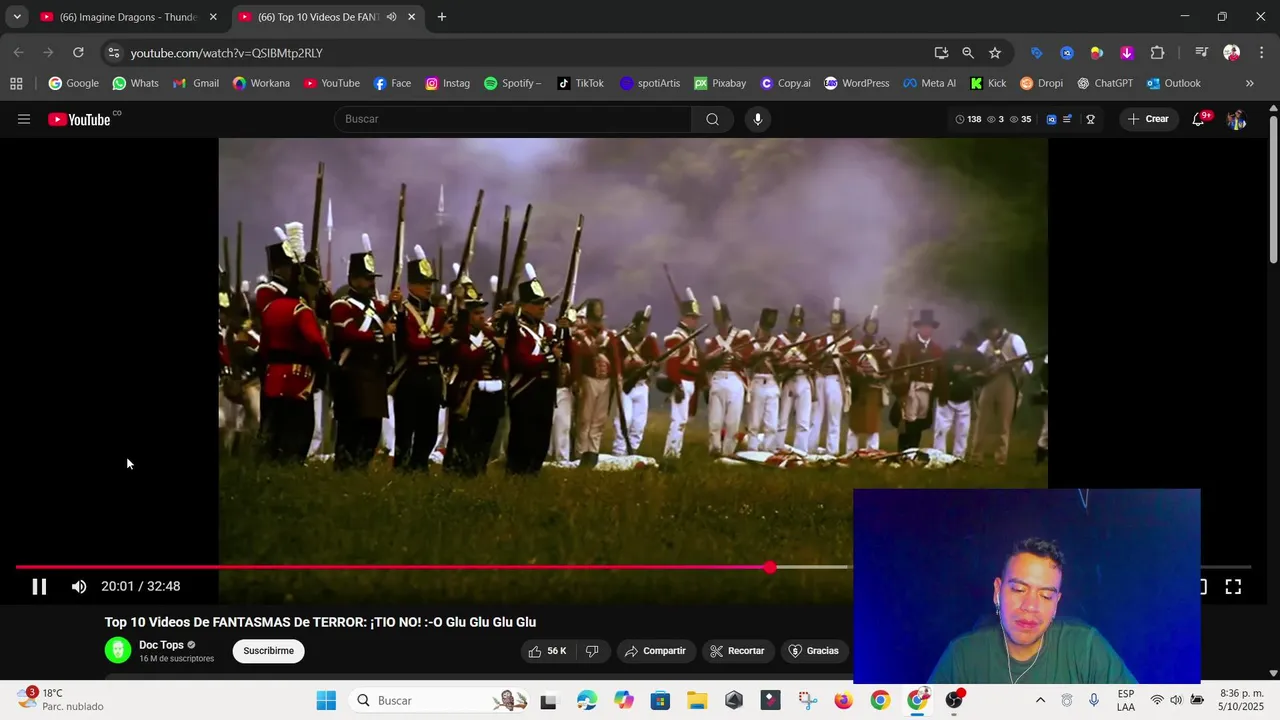Bookmark this page with the star
The height and width of the screenshot is (720, 1280).
coord(995,53)
